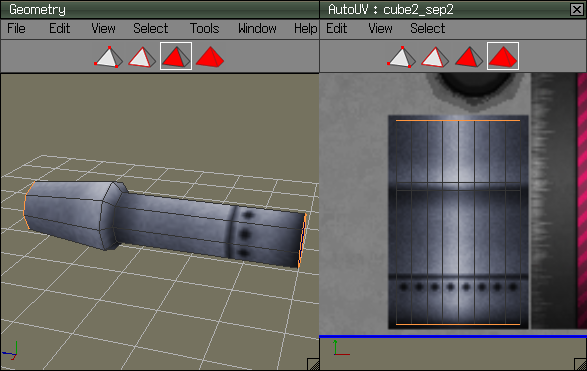The image size is (587, 371).
Task: Open the Help menu
Action: pos(305,28)
